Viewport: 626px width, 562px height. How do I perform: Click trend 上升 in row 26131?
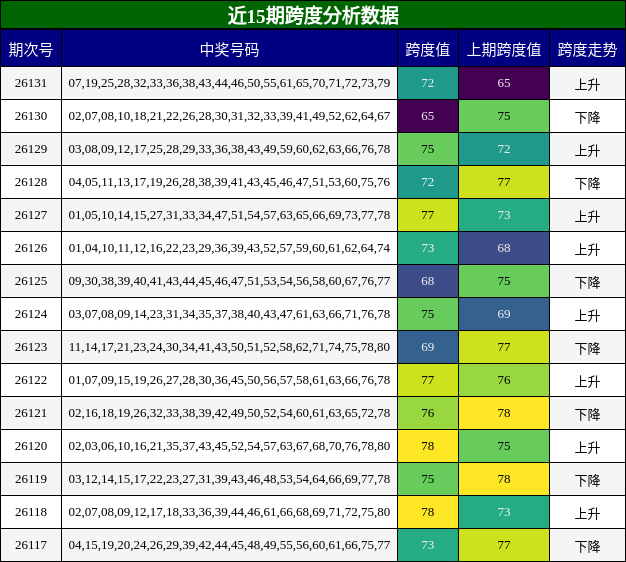pos(587,85)
